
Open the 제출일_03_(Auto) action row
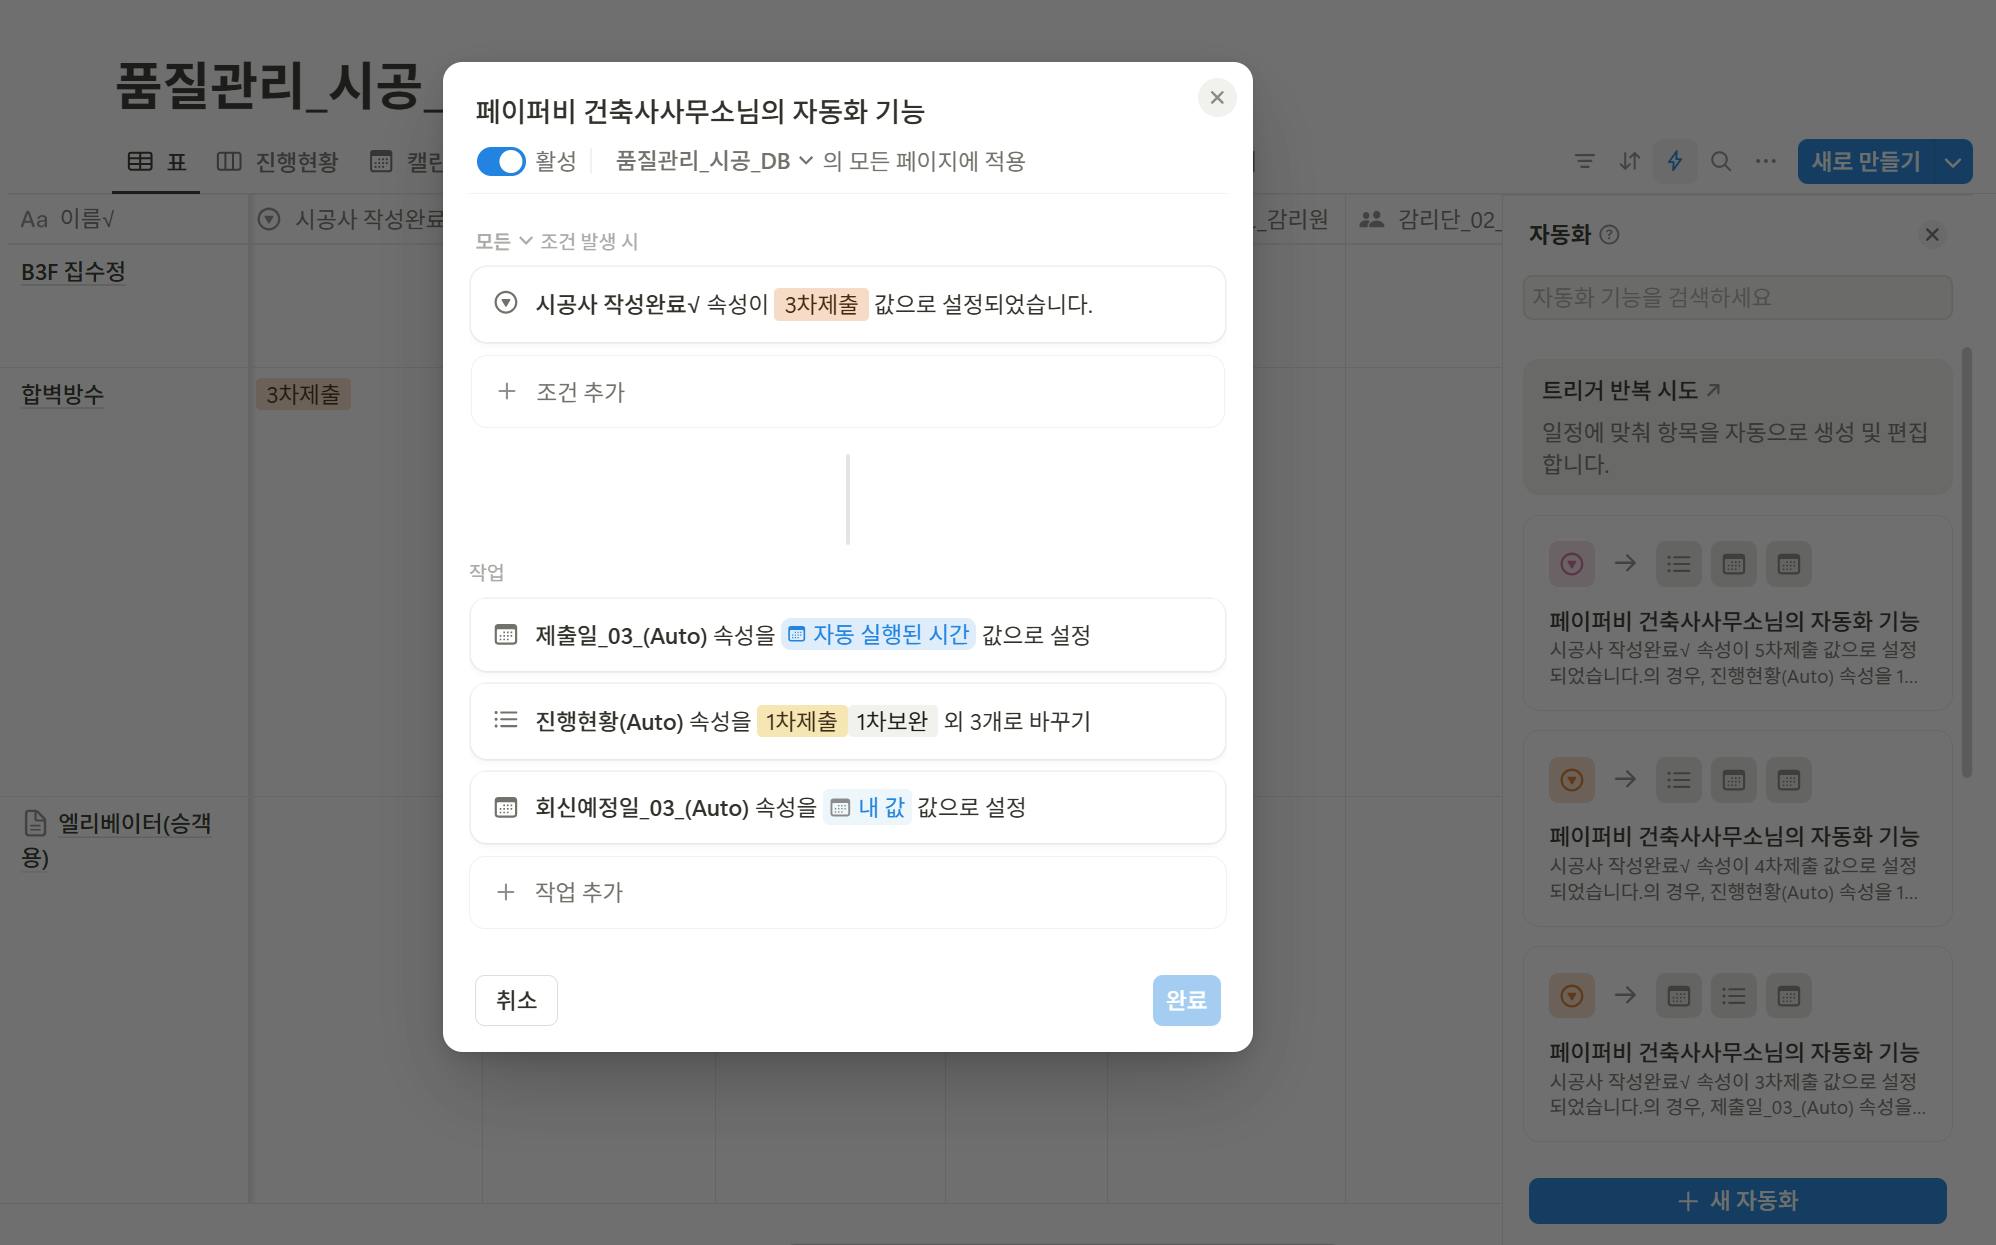click(848, 635)
